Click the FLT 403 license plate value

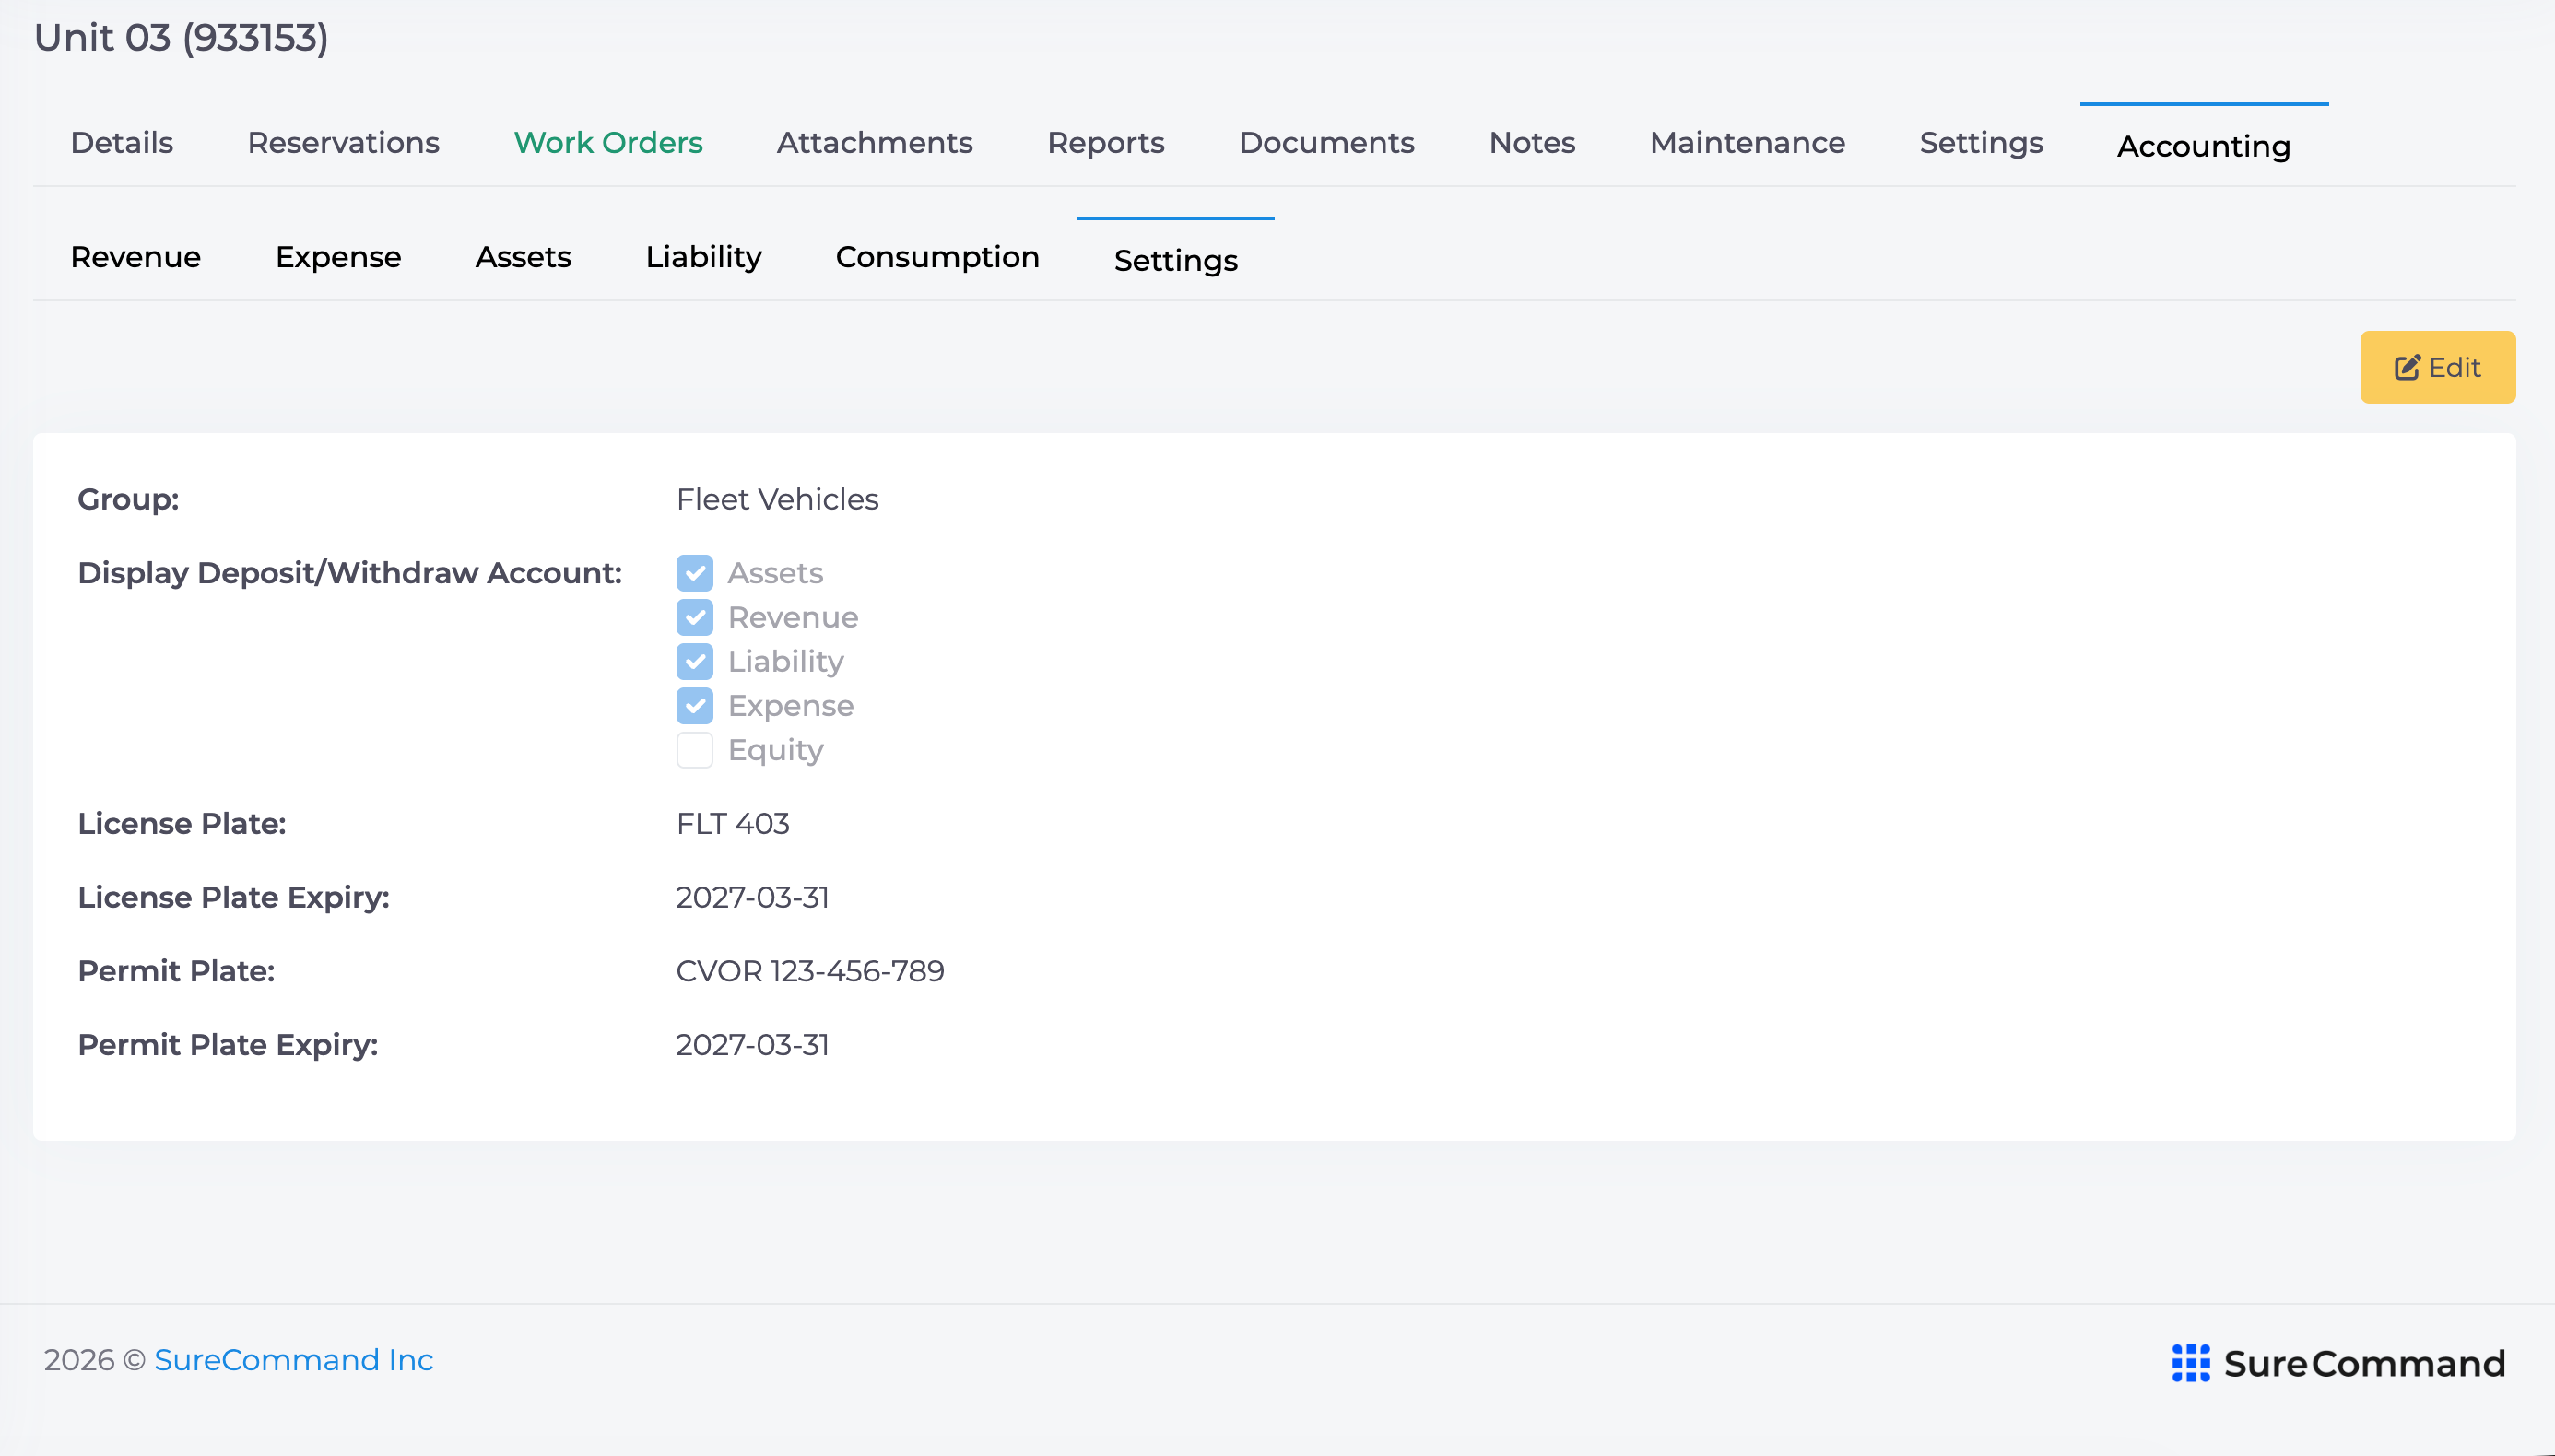pos(732,823)
